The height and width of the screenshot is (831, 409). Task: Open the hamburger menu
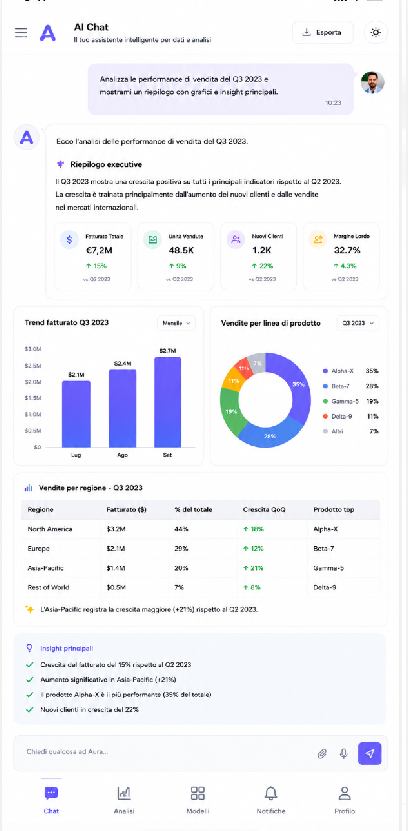pos(21,33)
